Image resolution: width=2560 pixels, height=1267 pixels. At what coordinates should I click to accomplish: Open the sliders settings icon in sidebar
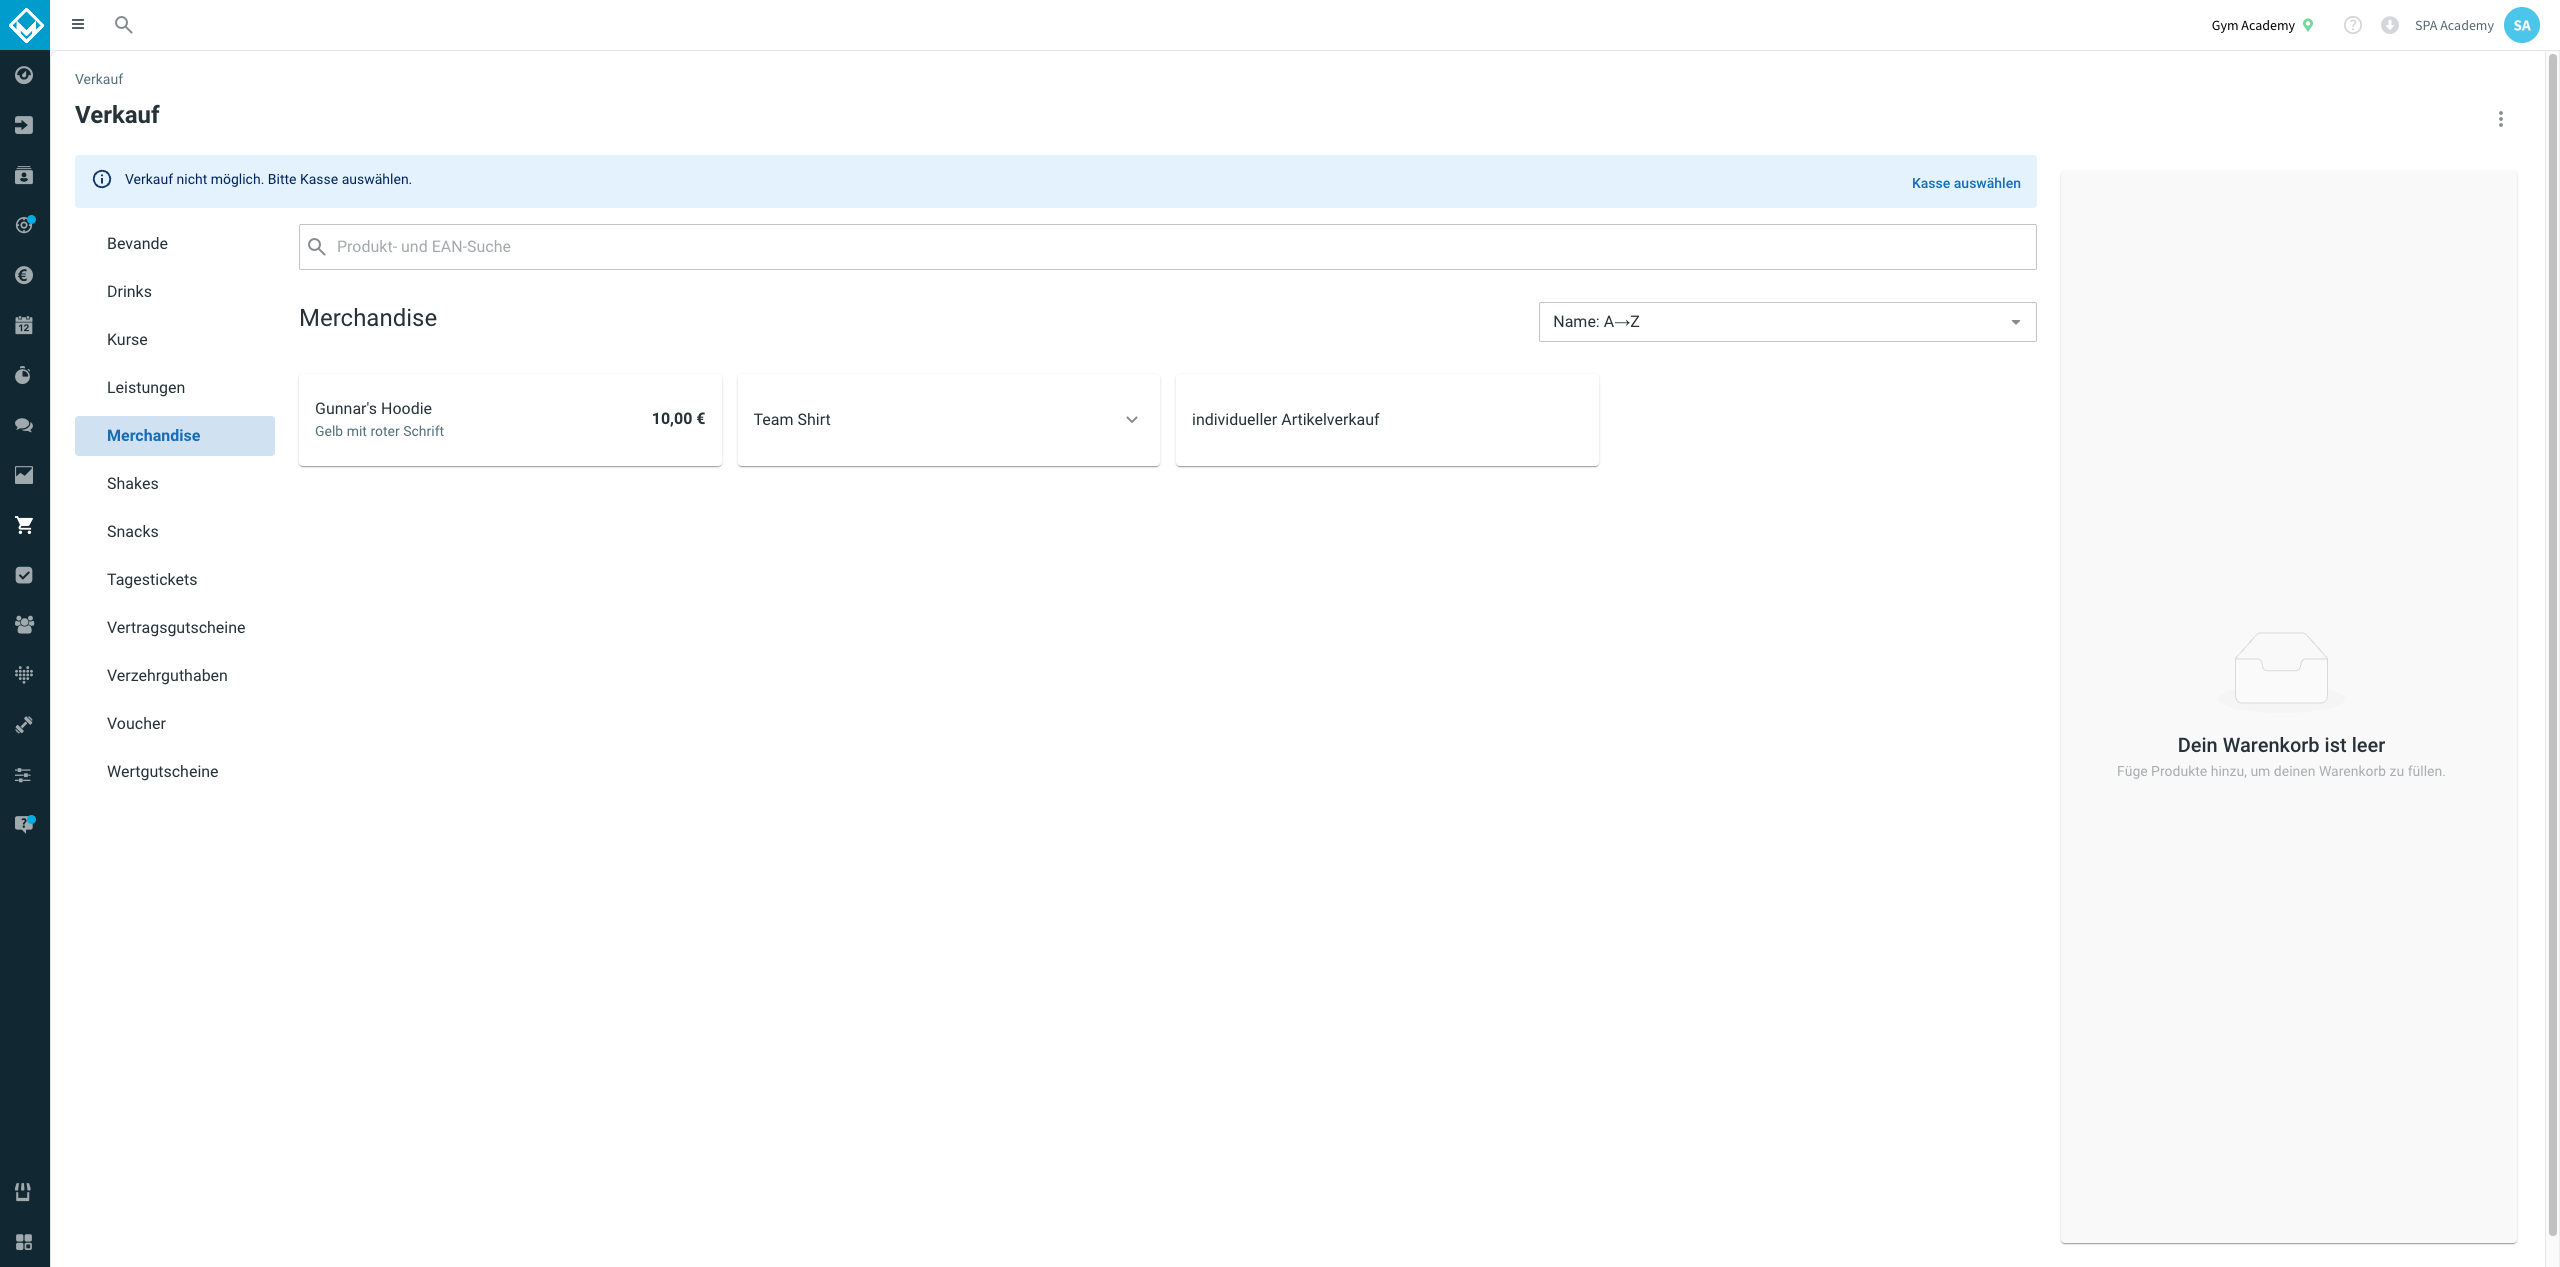[24, 775]
